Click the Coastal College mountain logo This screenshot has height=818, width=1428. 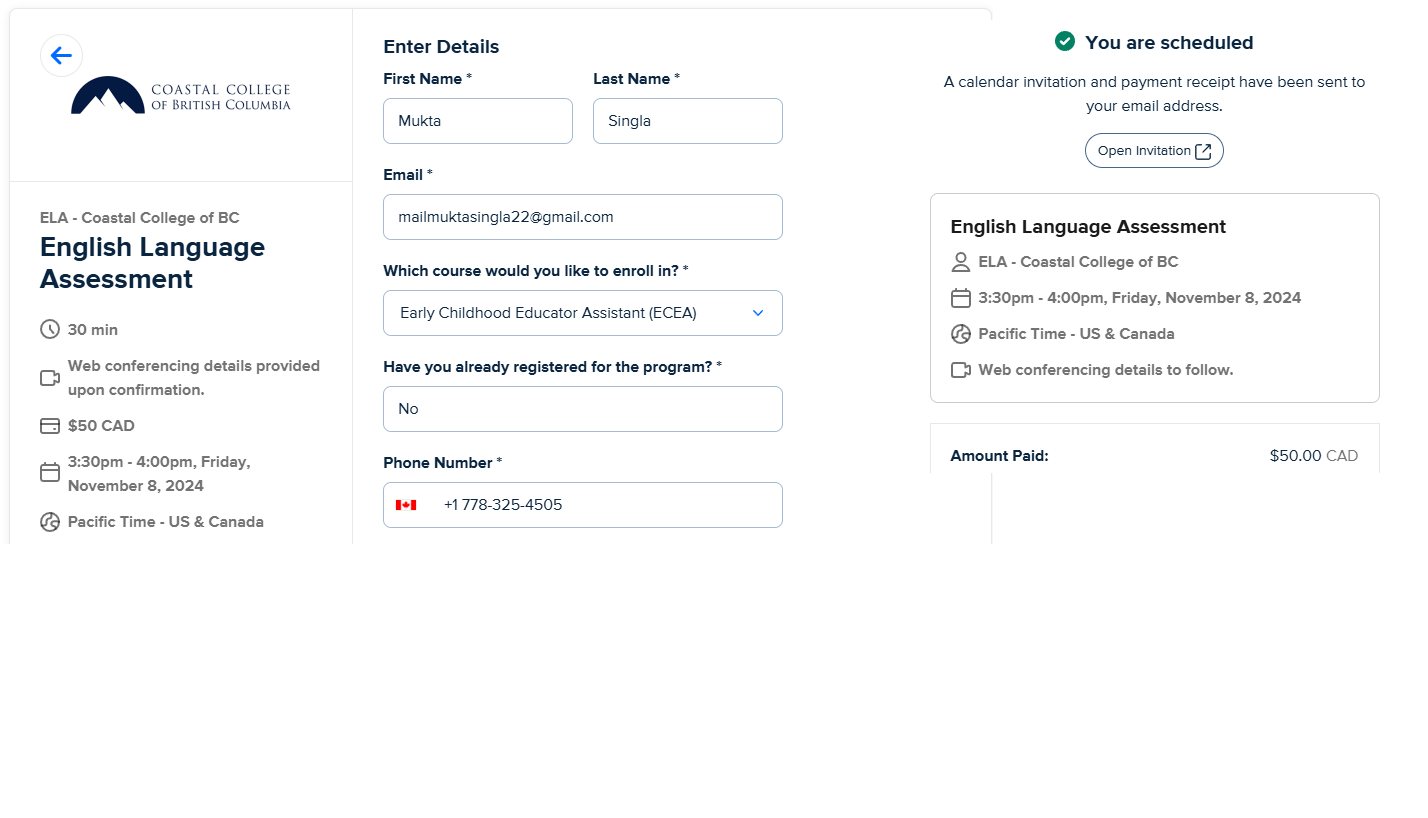[181, 95]
